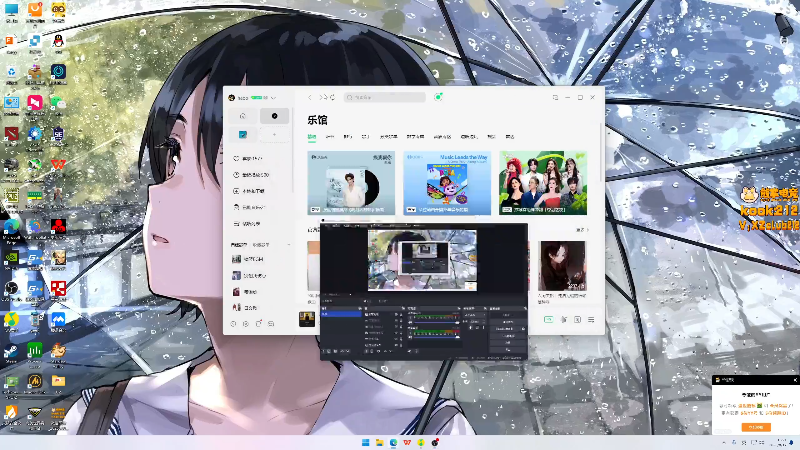Screen dimensions: 800x450
Task: Click the sidebar bottom icon with red dot
Action: [x=259, y=323]
